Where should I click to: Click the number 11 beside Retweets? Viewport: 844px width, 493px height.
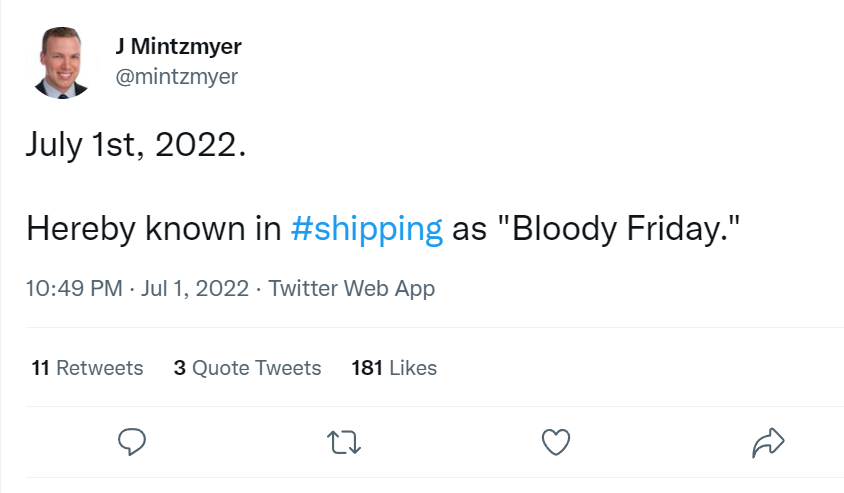tap(40, 368)
